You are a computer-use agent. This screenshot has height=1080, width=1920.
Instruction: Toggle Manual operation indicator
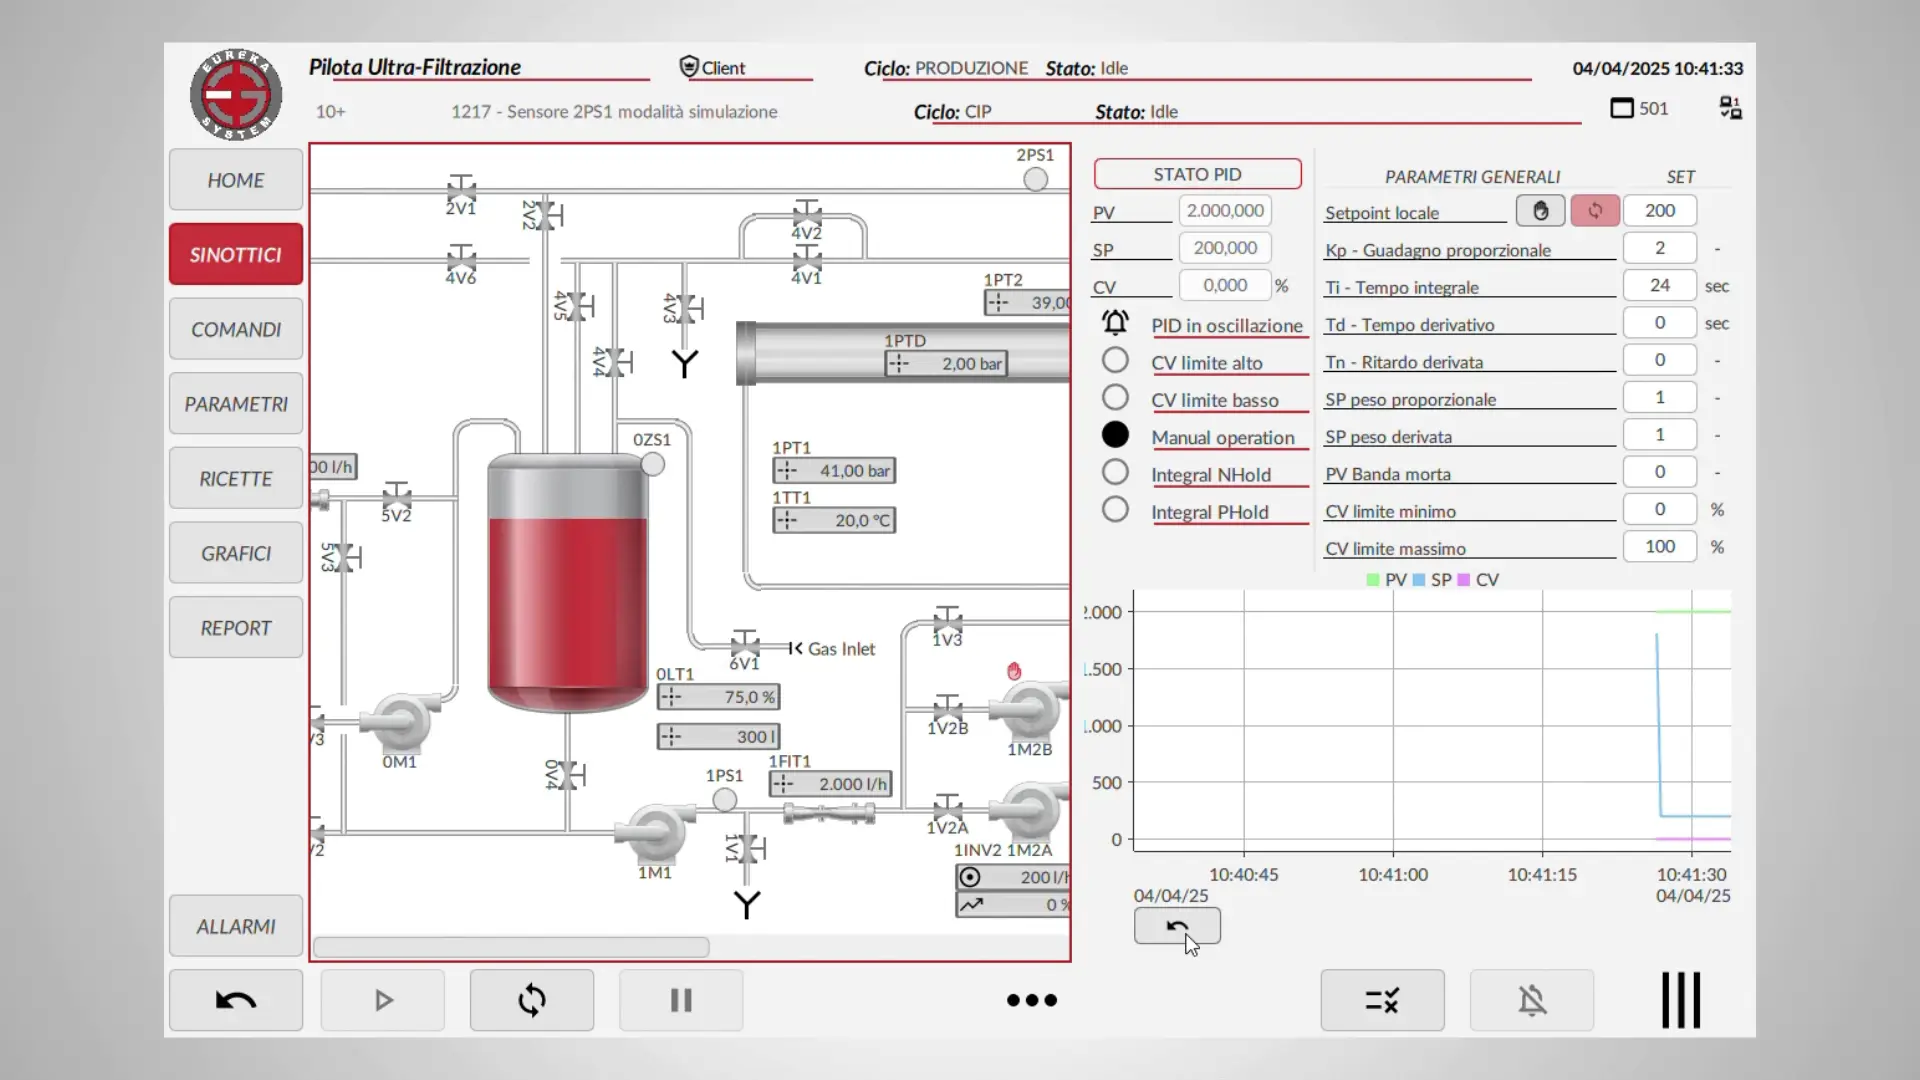tap(1115, 435)
